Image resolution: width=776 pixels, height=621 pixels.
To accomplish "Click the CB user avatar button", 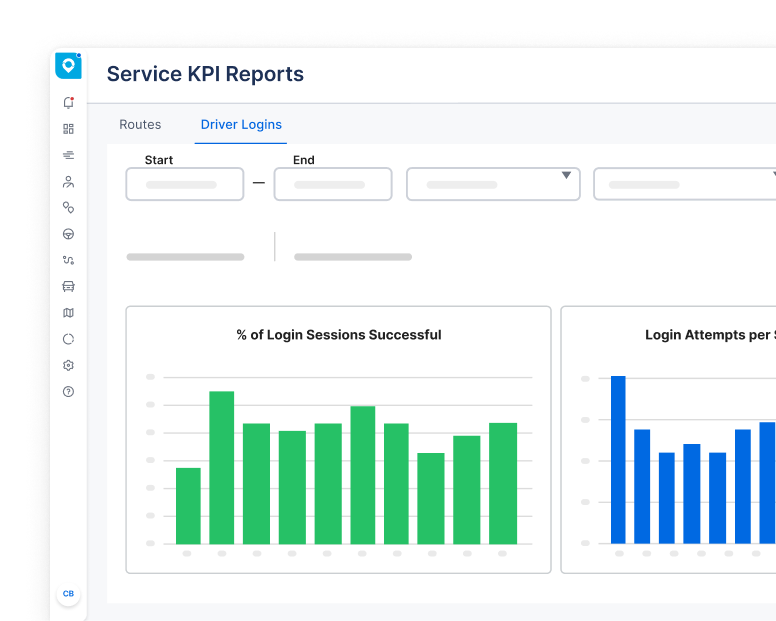I will [x=68, y=593].
